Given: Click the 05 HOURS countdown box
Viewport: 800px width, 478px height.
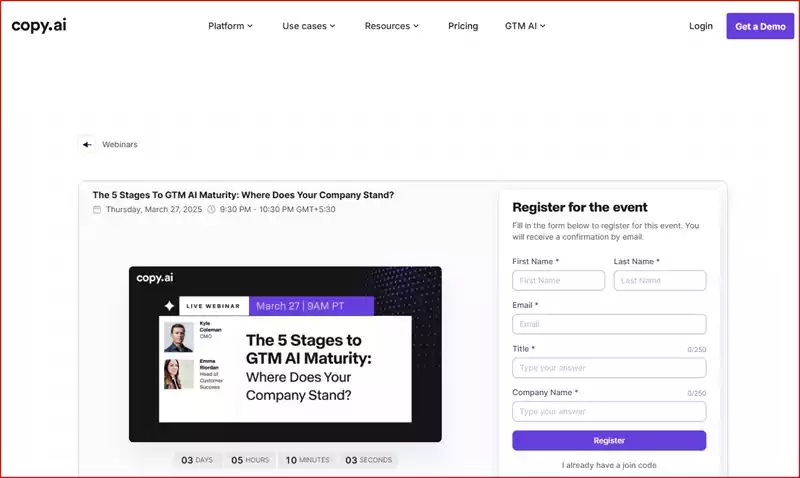Looking at the screenshot, I should [250, 460].
